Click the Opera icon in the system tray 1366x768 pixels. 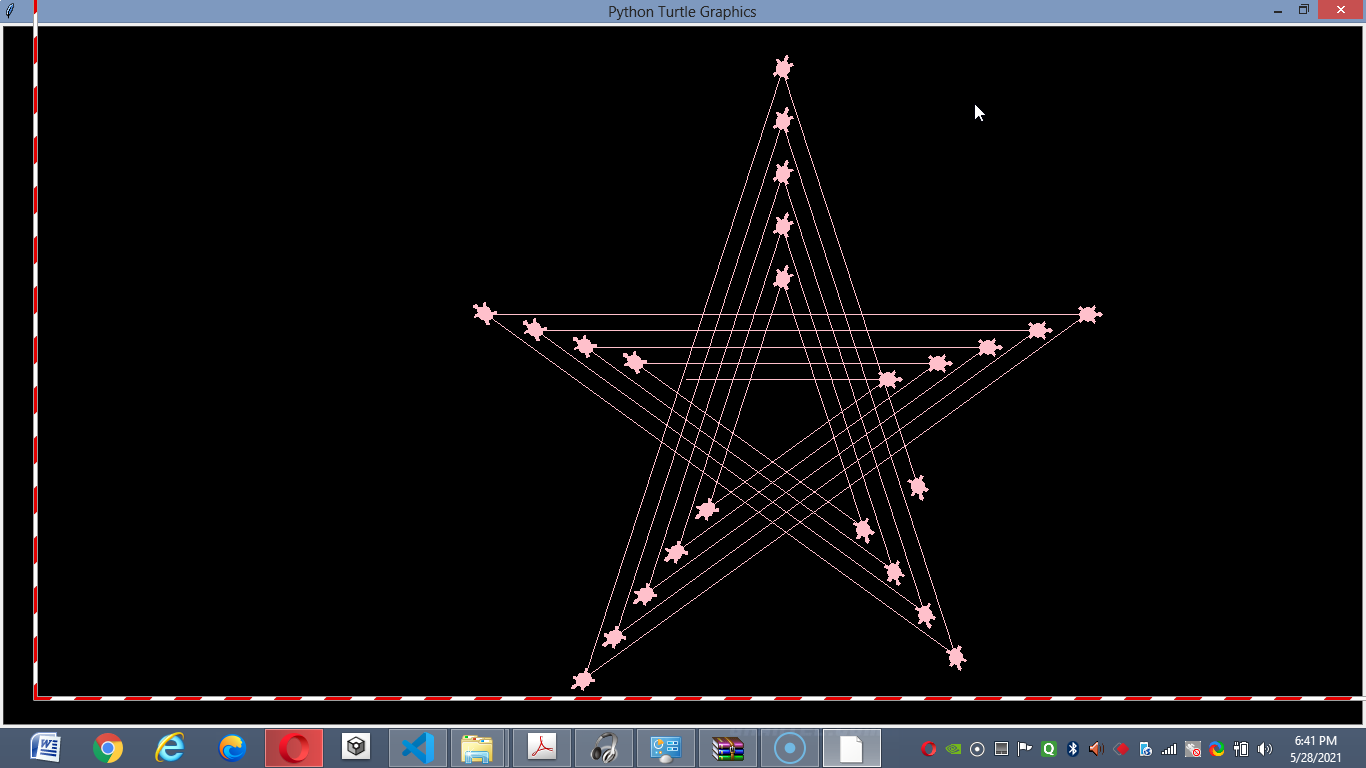coord(929,749)
